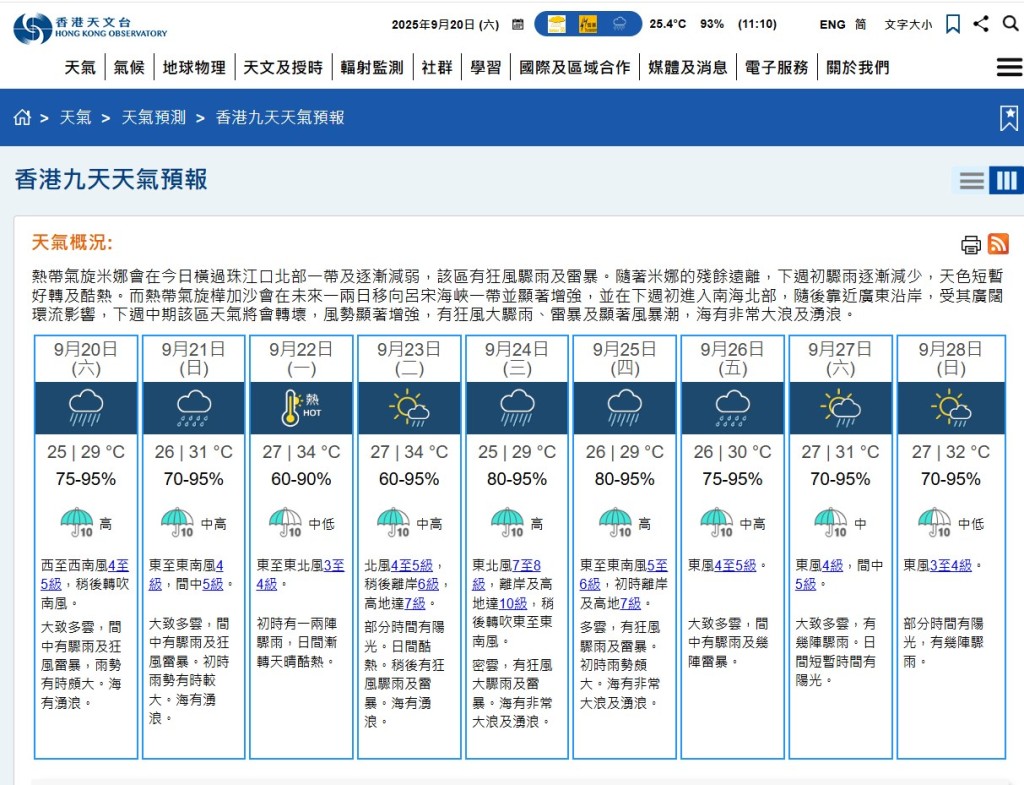The height and width of the screenshot is (785, 1024).
Task: Select humidity 80-95% for 9月24日
Action: (x=517, y=479)
